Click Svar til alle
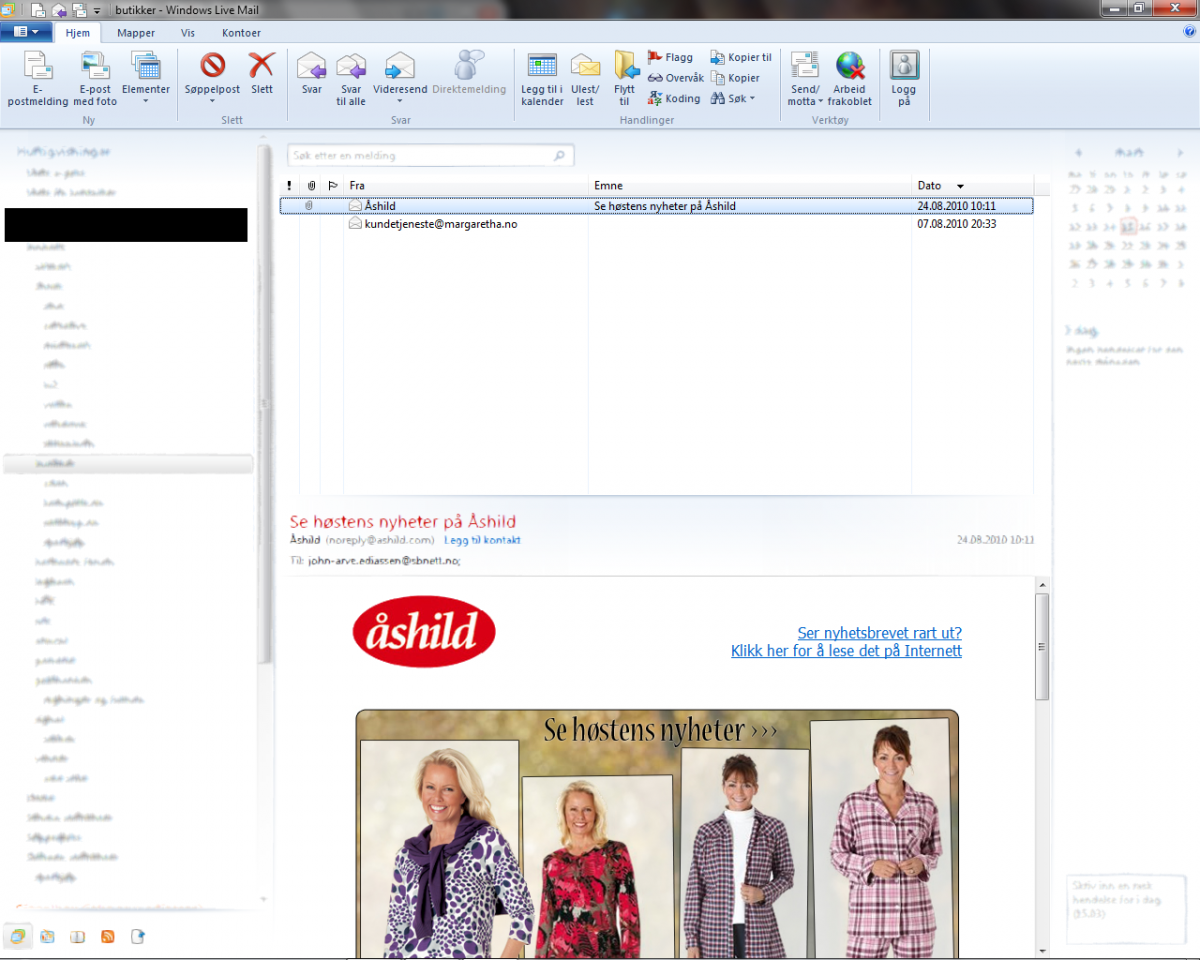 click(x=351, y=78)
